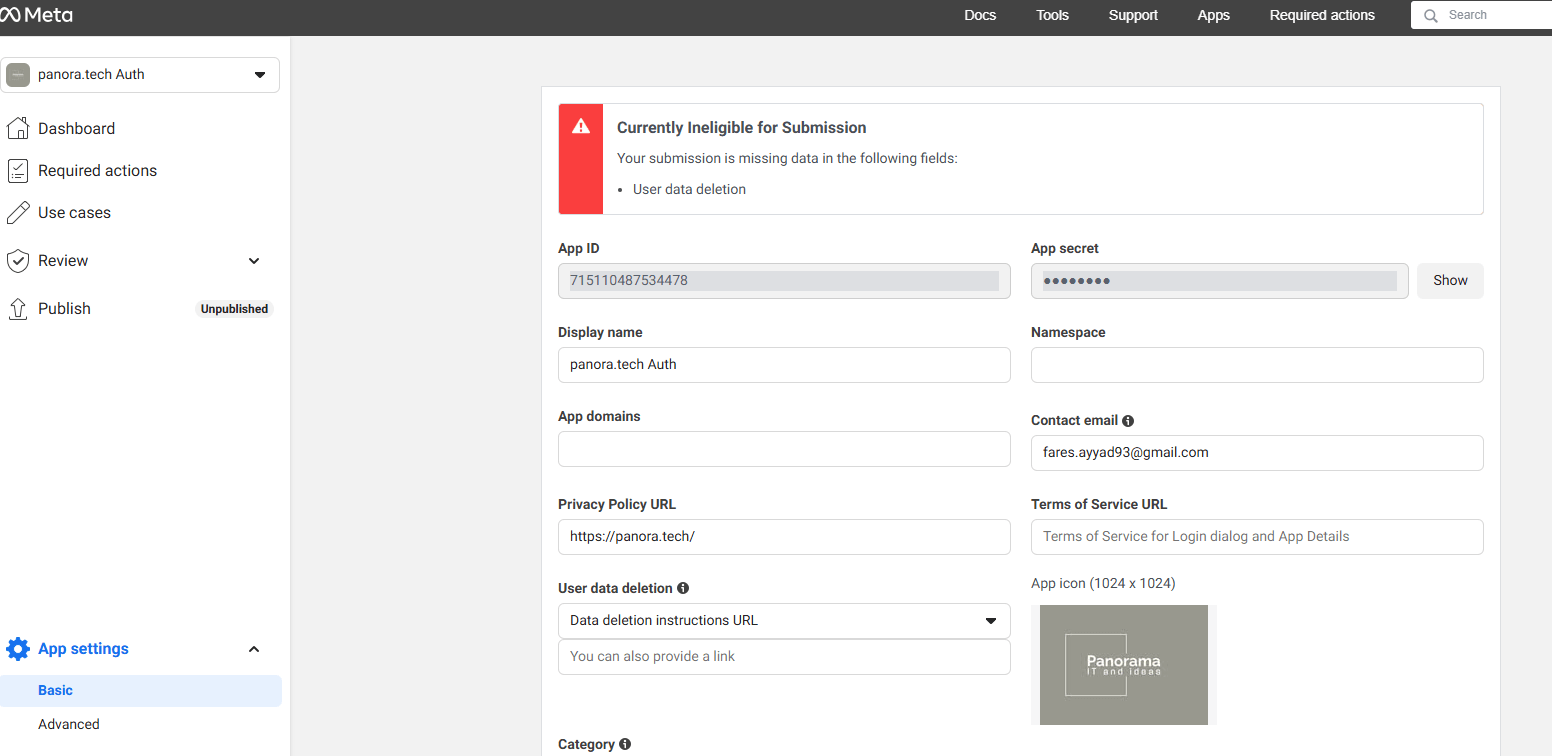This screenshot has width=1552, height=756.
Task: Click the Required actions checklist icon in sidebar
Action: click(17, 171)
